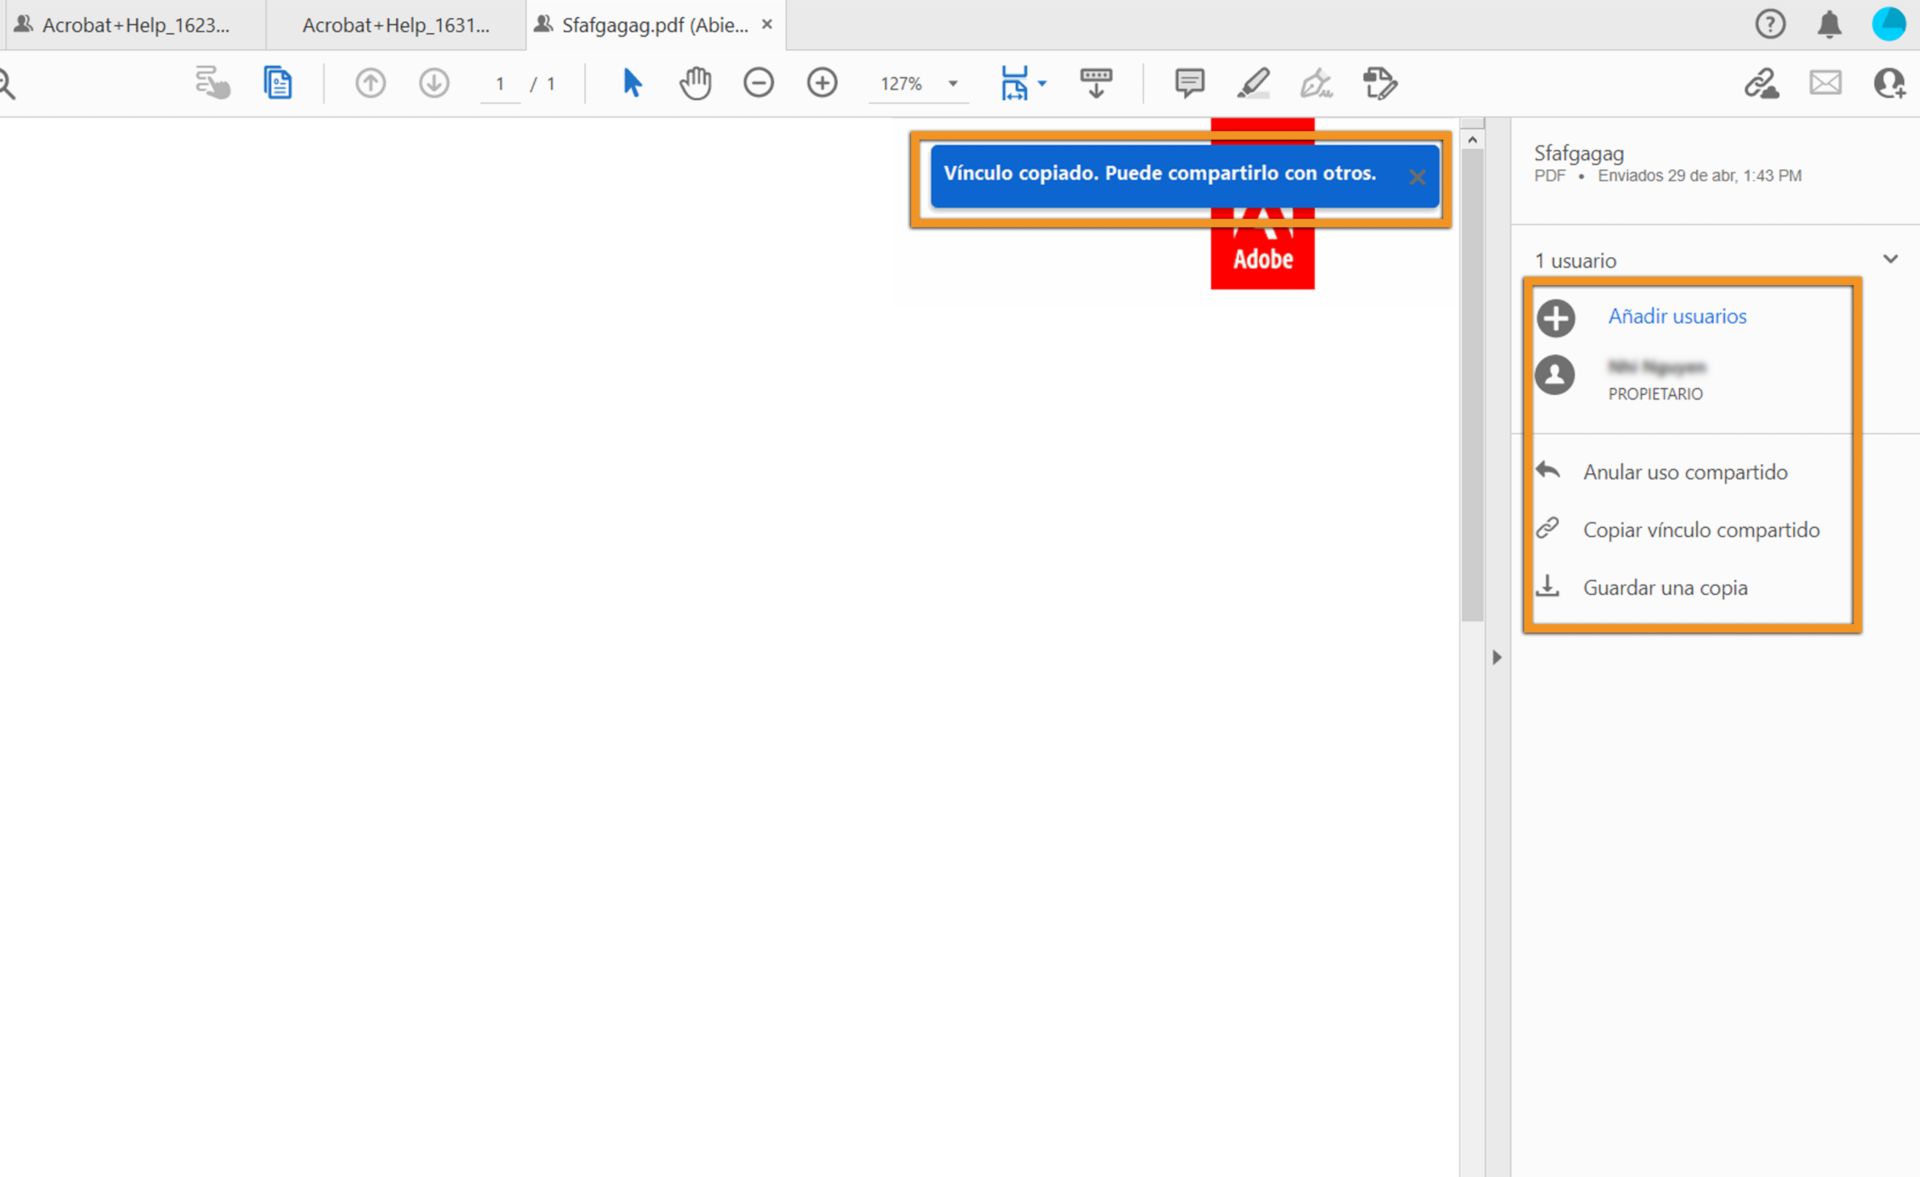Open the share link icon in toolbar

1761,83
